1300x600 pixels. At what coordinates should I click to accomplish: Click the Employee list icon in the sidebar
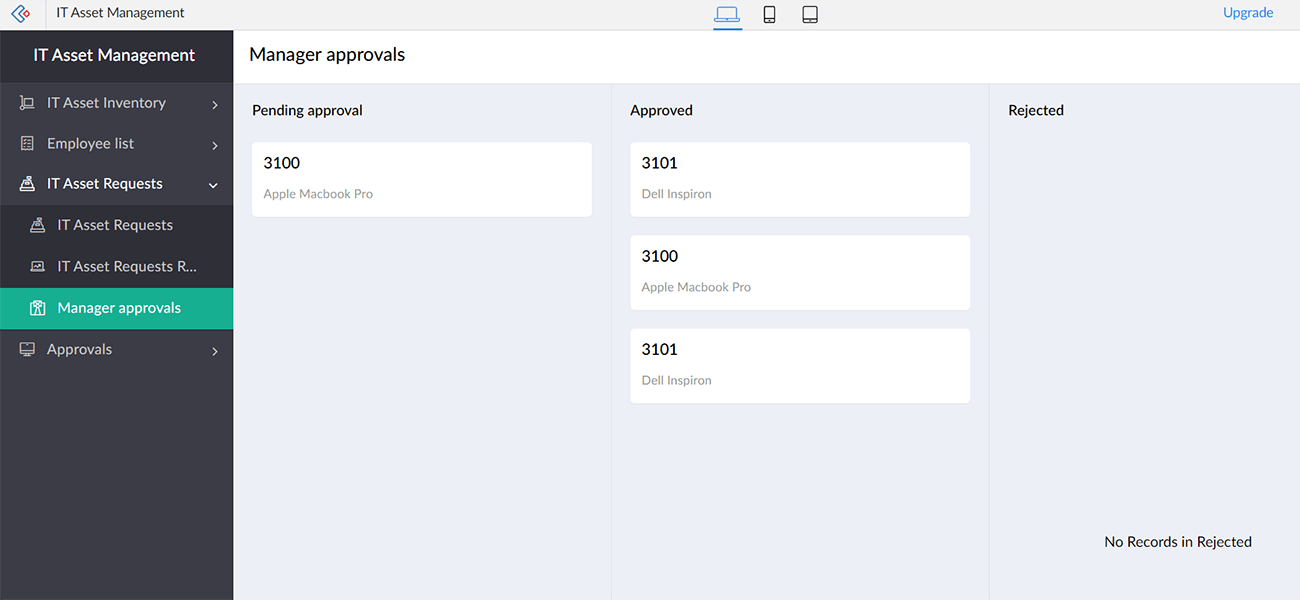click(x=26, y=143)
